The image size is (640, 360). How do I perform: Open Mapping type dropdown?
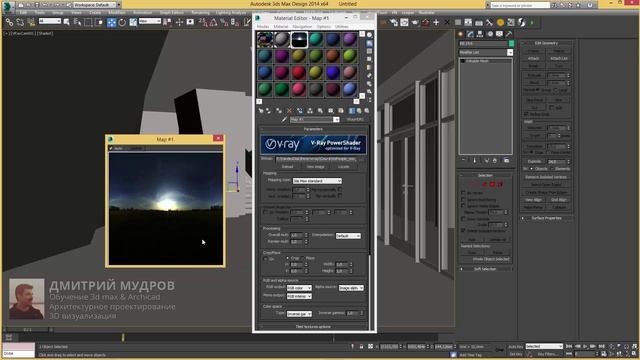(317, 181)
